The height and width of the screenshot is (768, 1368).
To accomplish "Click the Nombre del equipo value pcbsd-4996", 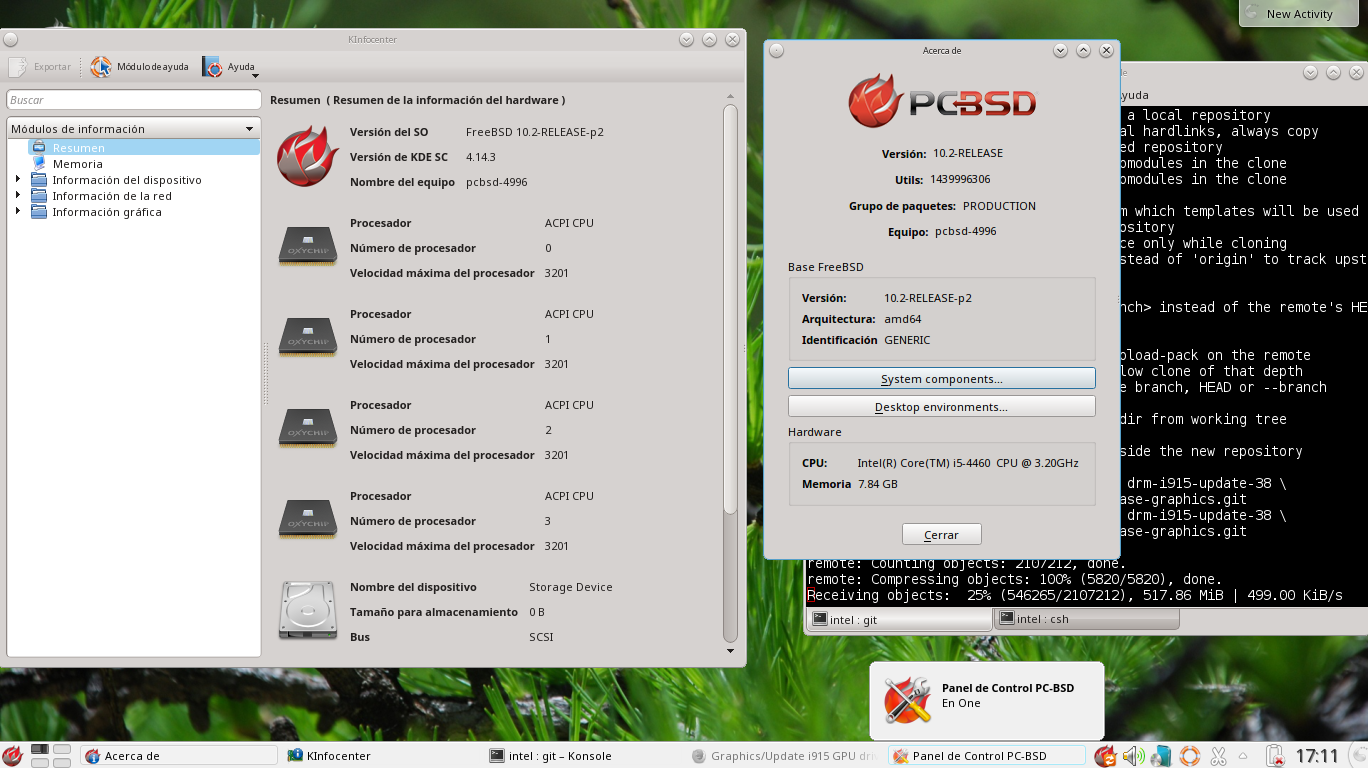I will pyautogui.click(x=497, y=182).
